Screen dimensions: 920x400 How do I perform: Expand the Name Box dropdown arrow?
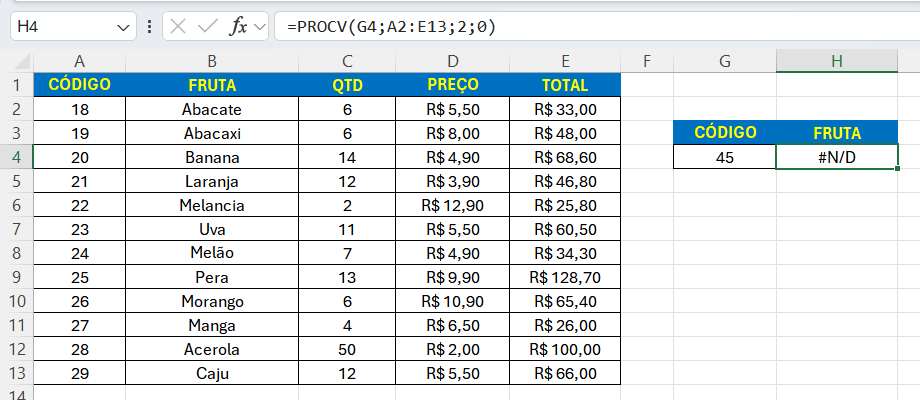click(x=123, y=27)
